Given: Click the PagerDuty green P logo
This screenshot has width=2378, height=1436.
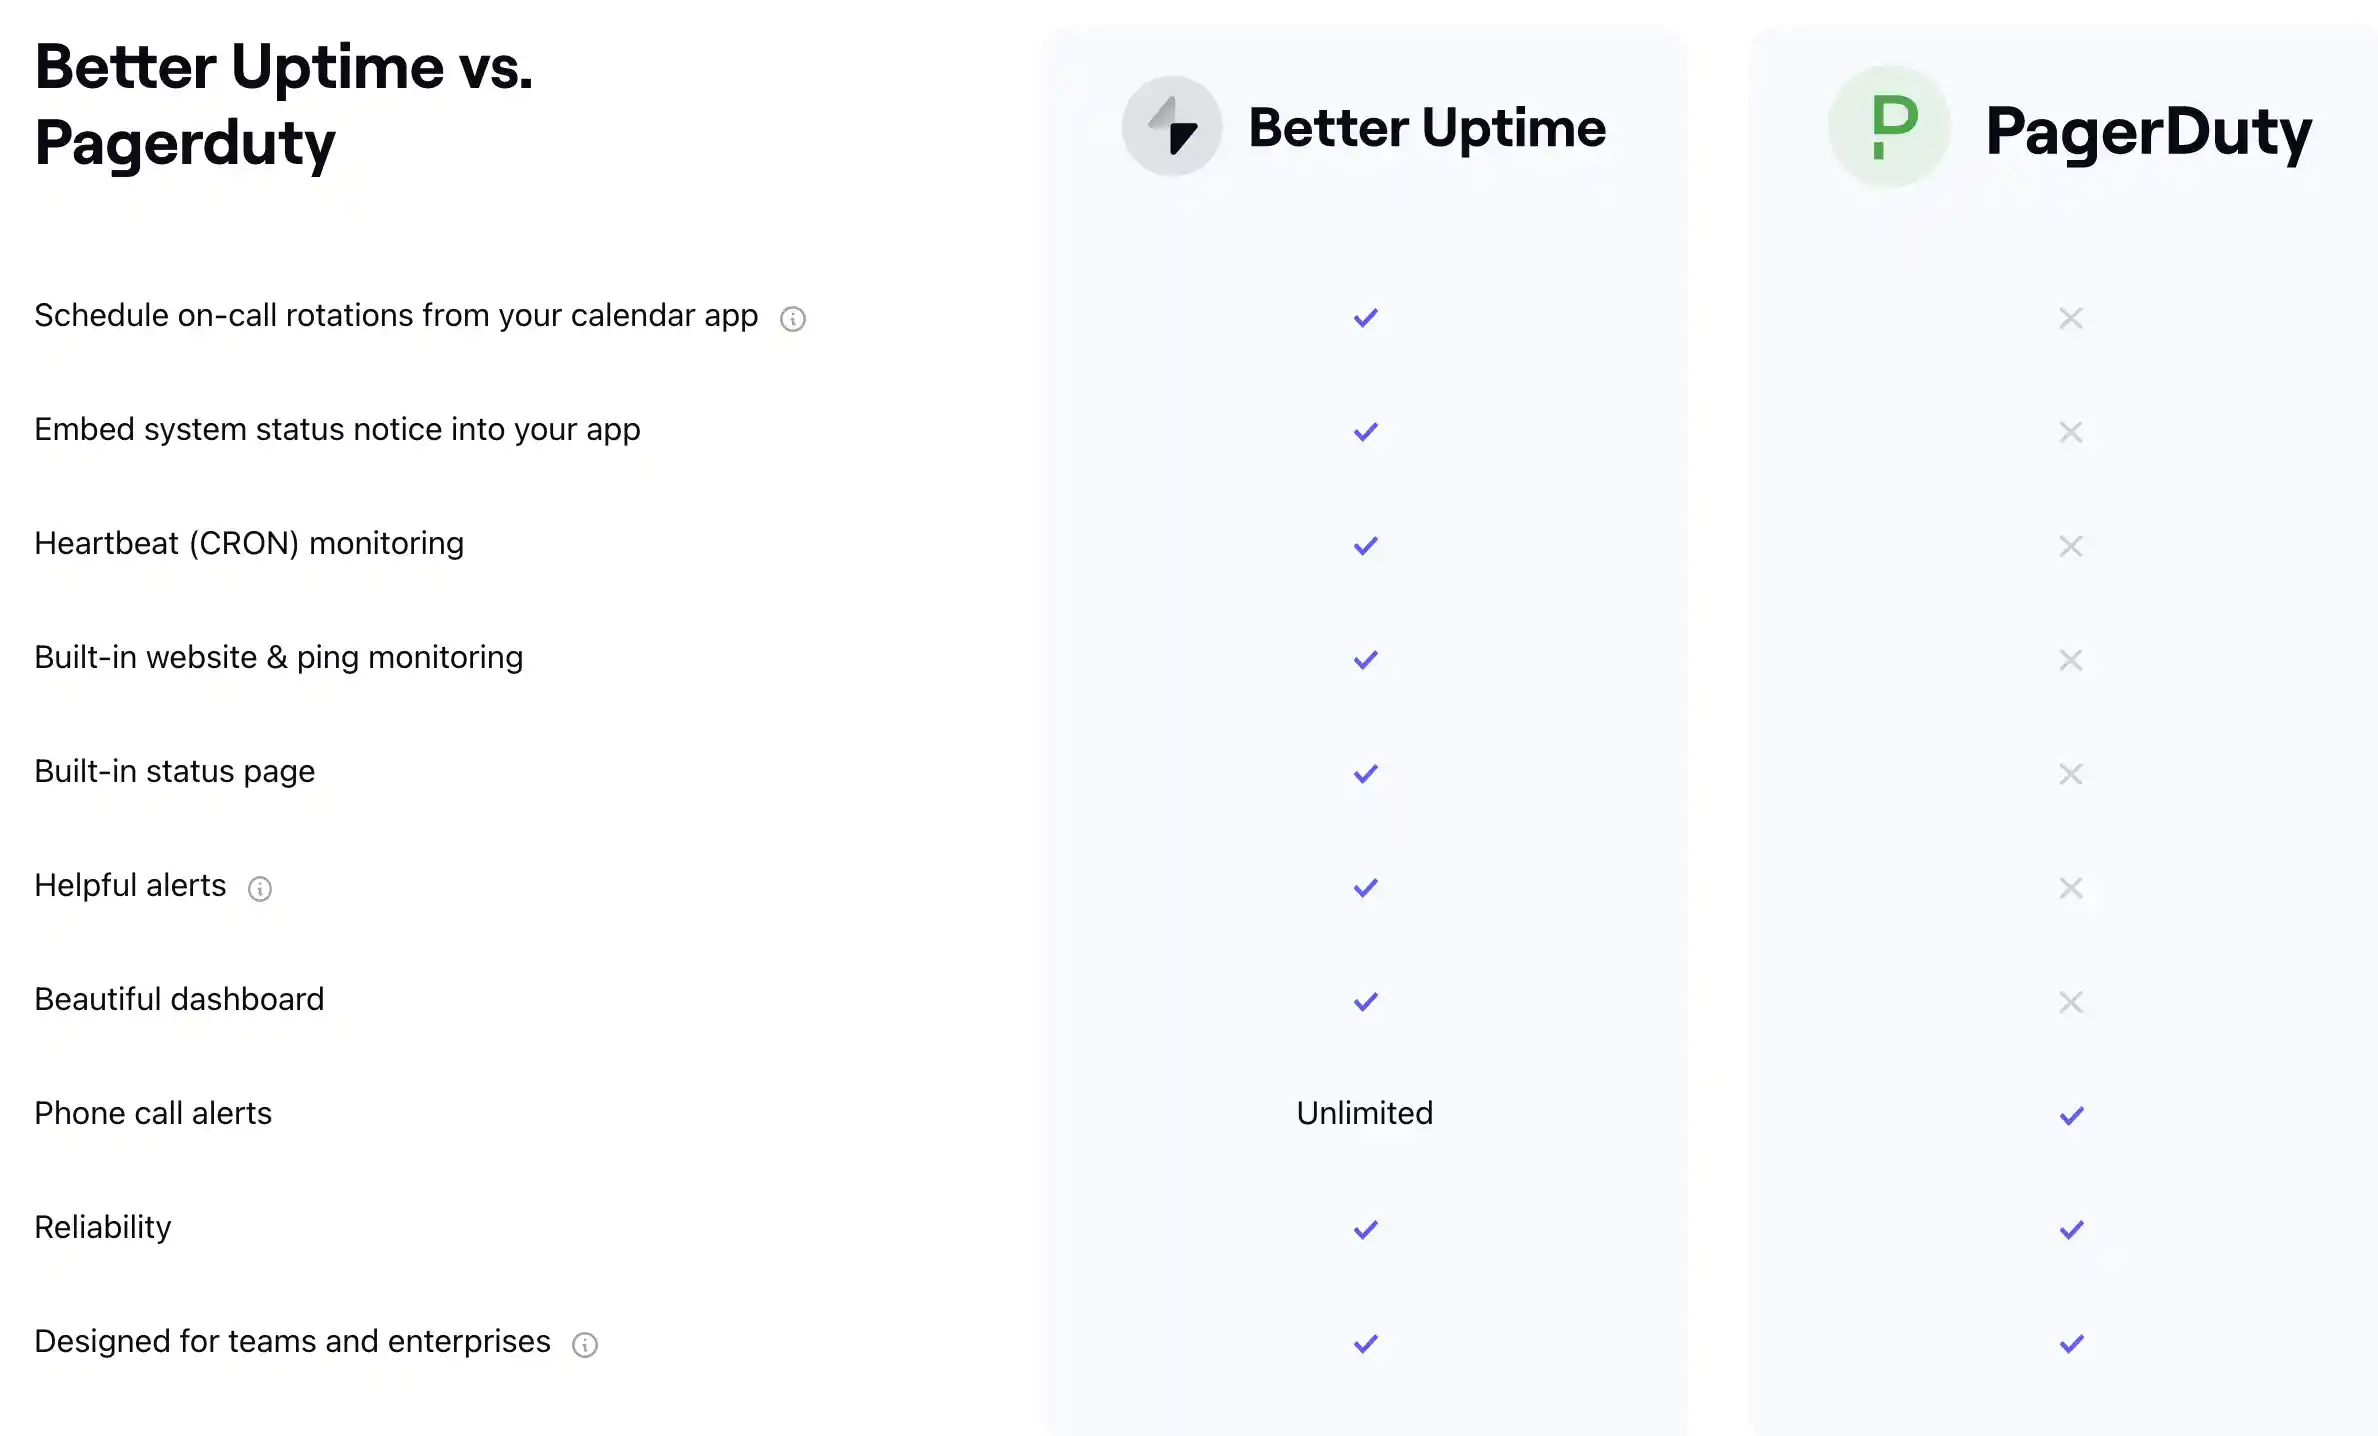Looking at the screenshot, I should pos(1889,127).
